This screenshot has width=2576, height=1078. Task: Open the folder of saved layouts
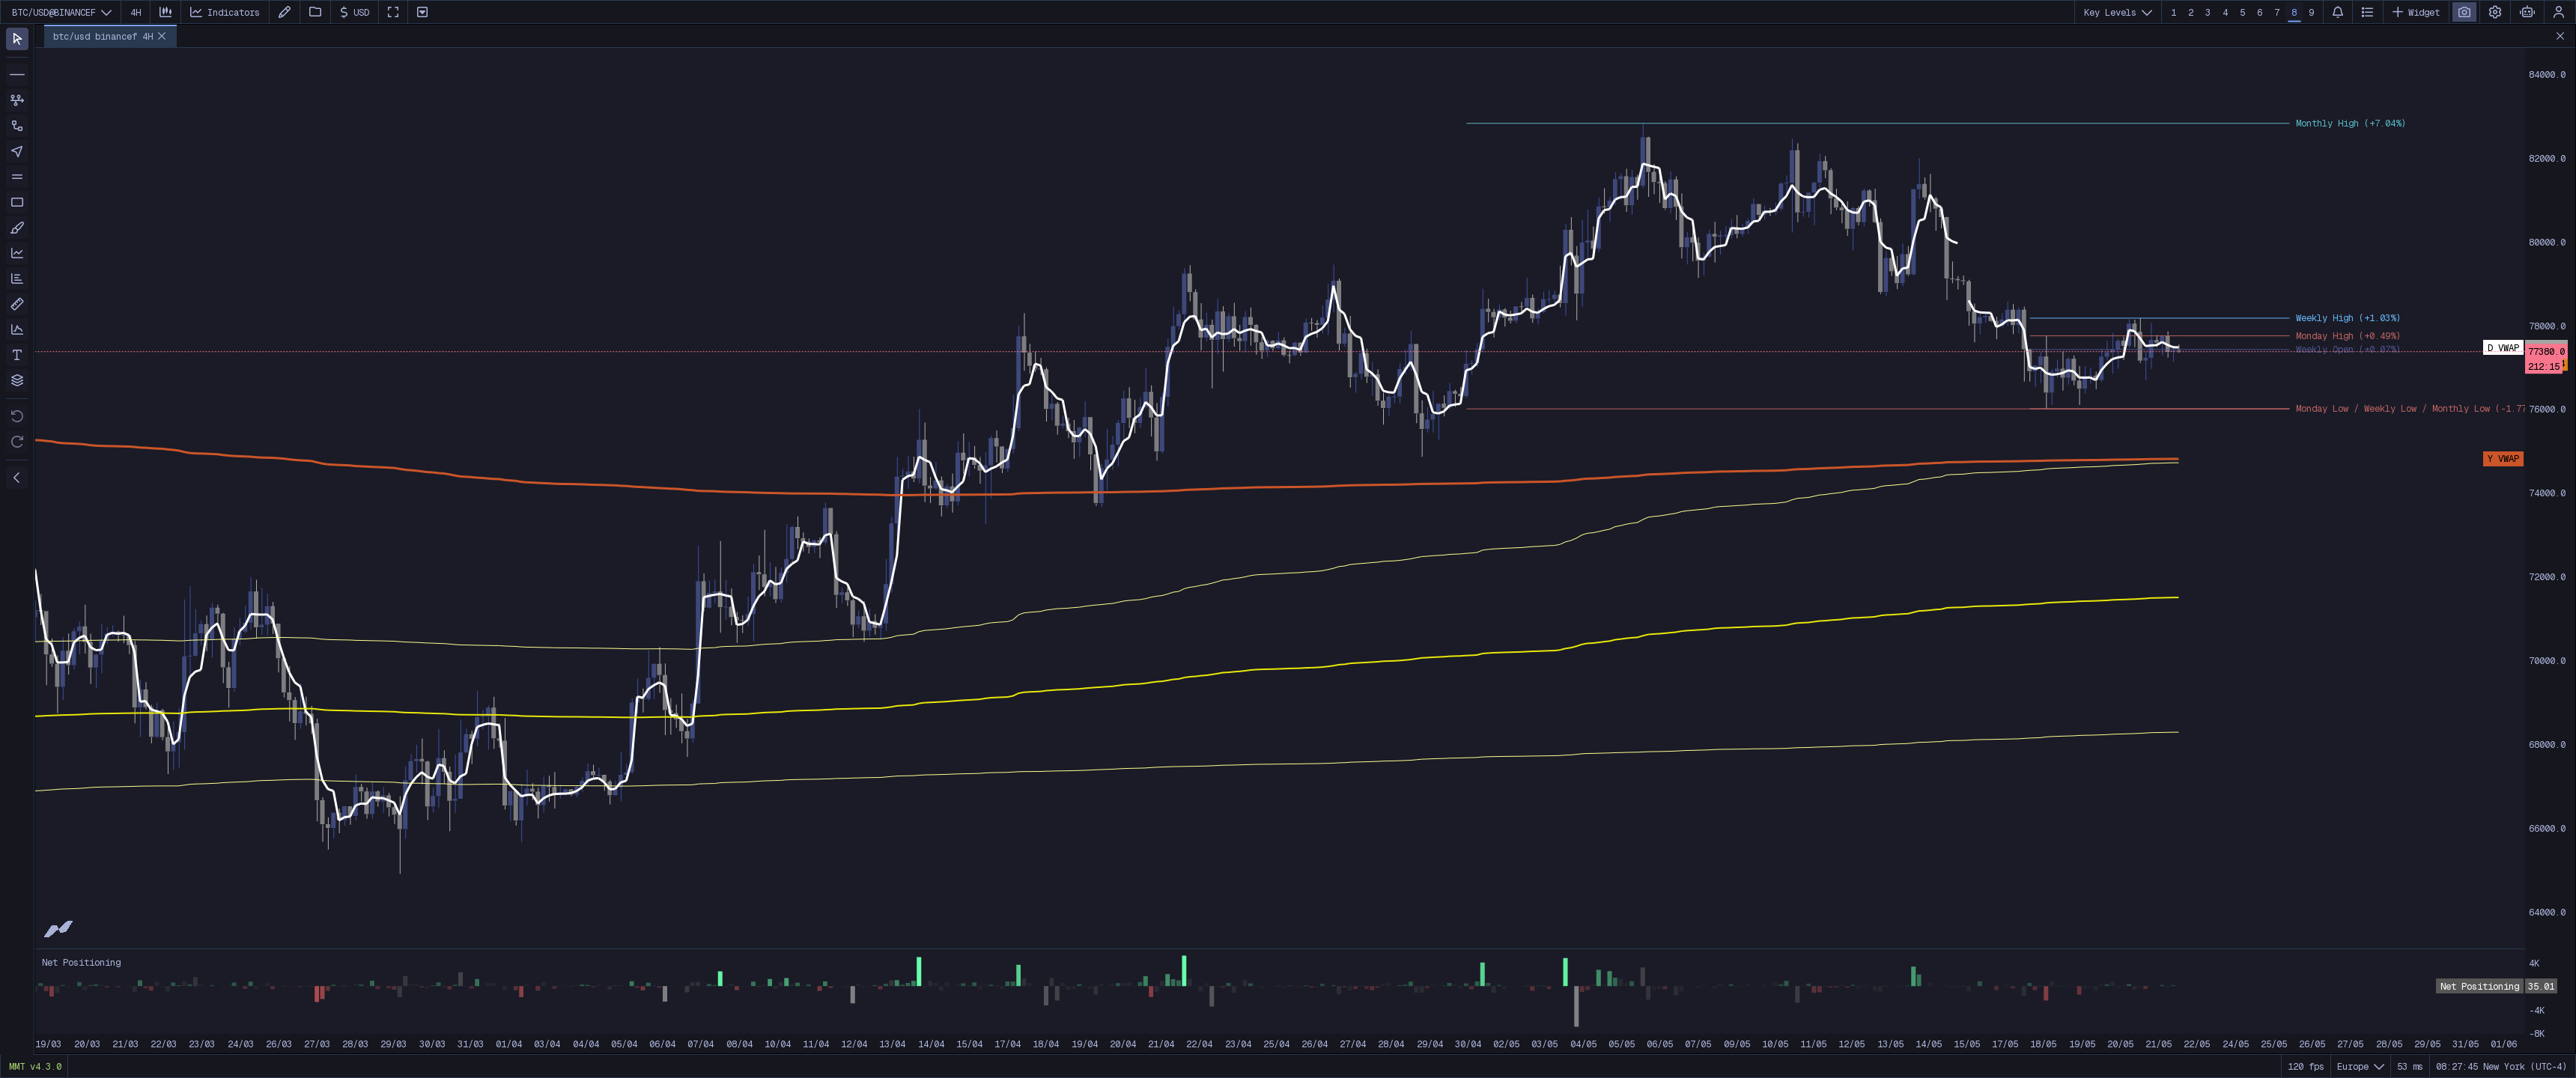click(315, 12)
